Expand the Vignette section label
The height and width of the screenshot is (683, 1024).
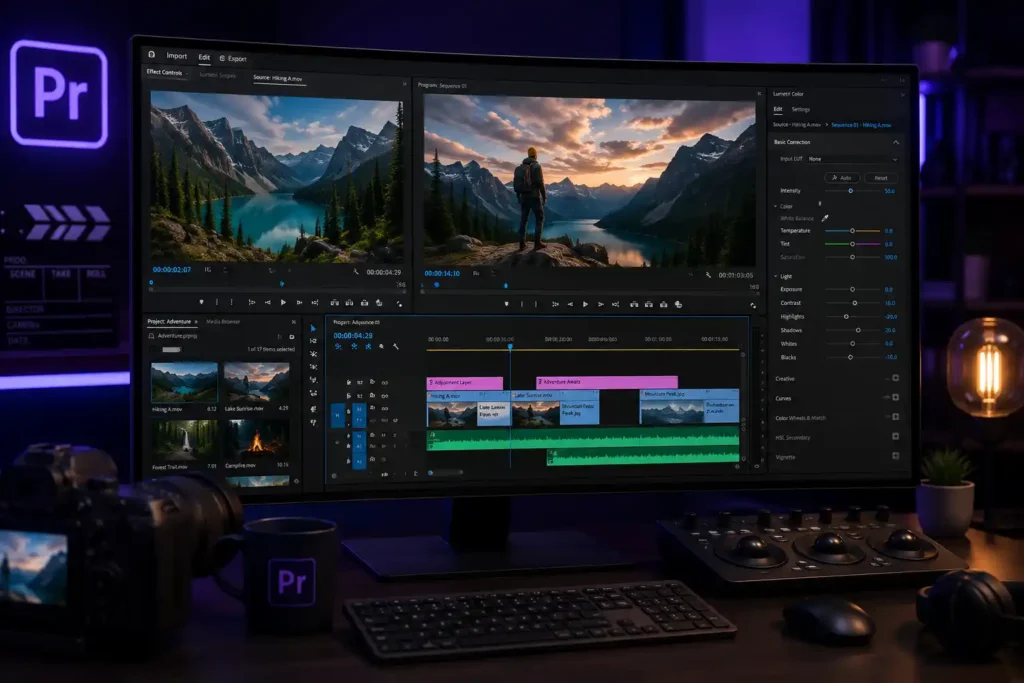point(785,457)
